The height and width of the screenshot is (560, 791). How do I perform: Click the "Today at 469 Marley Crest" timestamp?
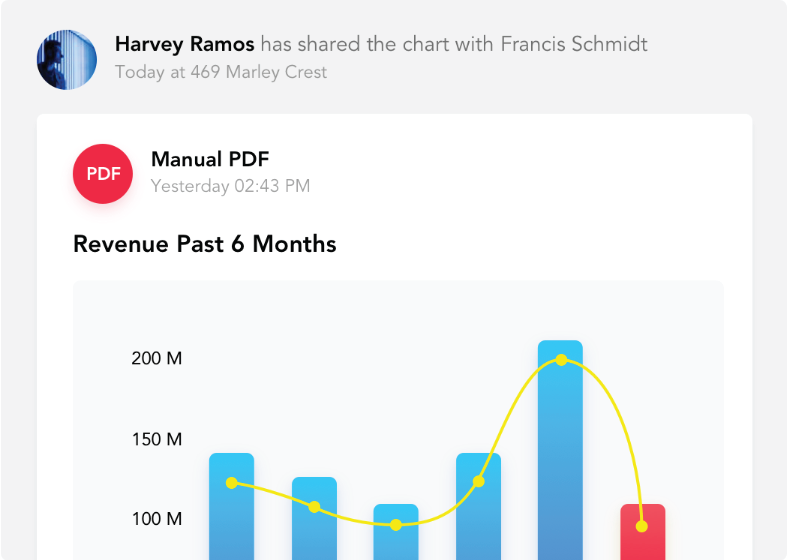[x=221, y=72]
